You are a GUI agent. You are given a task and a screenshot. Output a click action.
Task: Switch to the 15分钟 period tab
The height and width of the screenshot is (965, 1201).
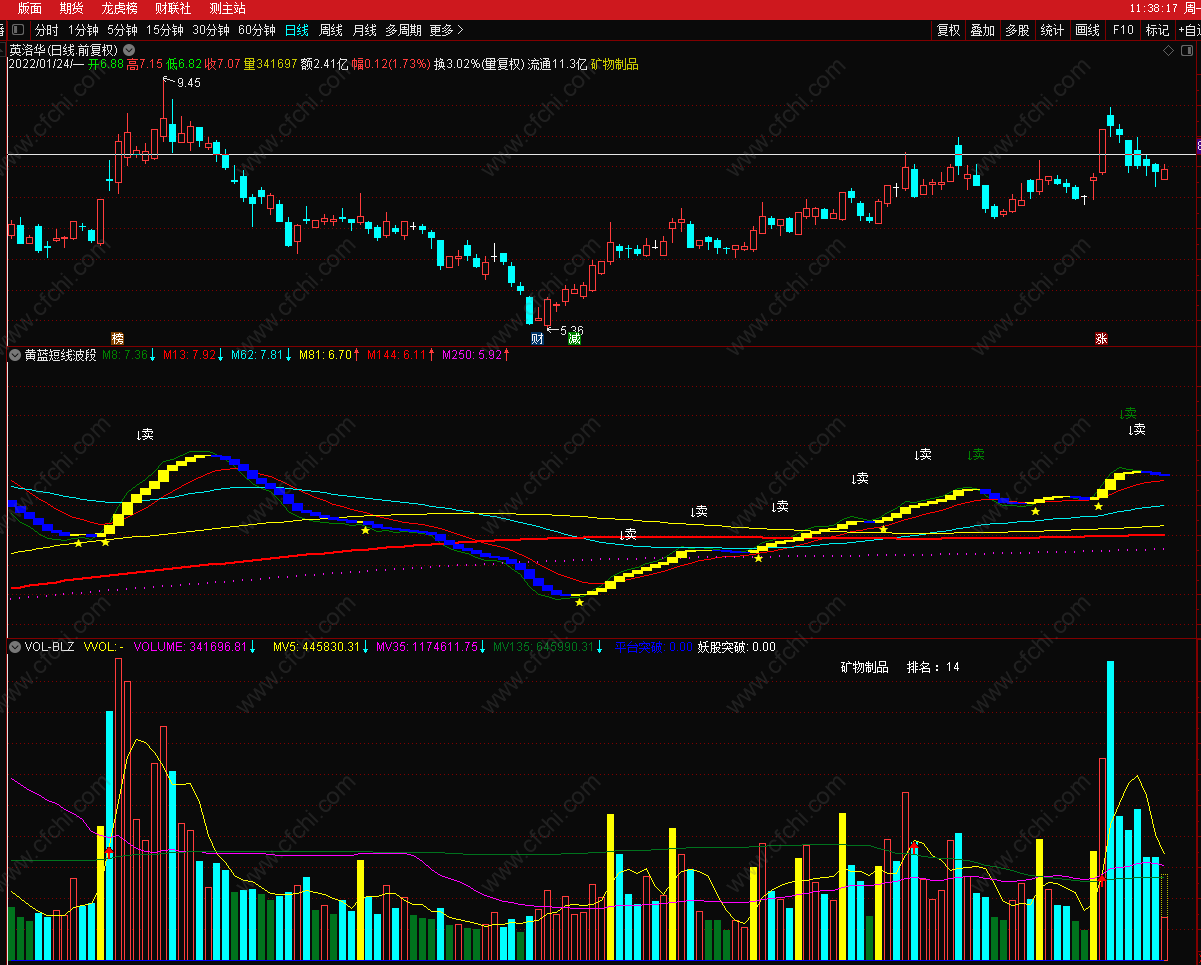165,30
